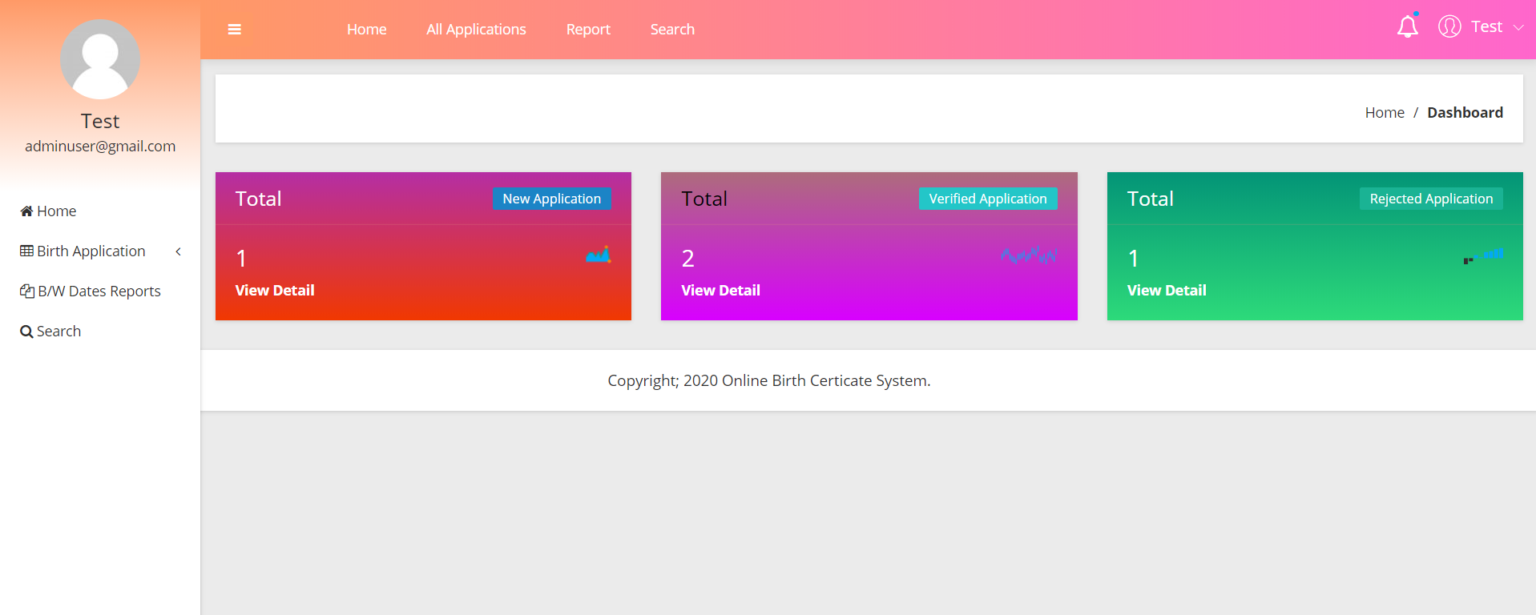View Detail of Verified Application card
This screenshot has width=1536, height=615.
pos(721,290)
